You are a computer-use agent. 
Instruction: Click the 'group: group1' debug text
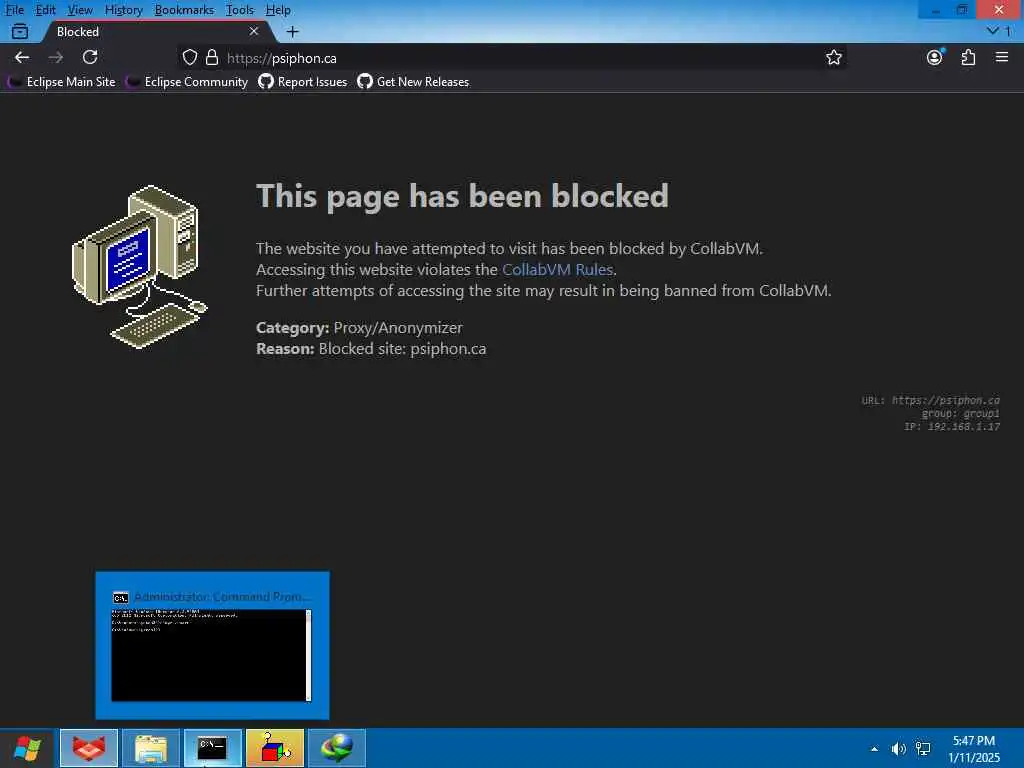[961, 413]
